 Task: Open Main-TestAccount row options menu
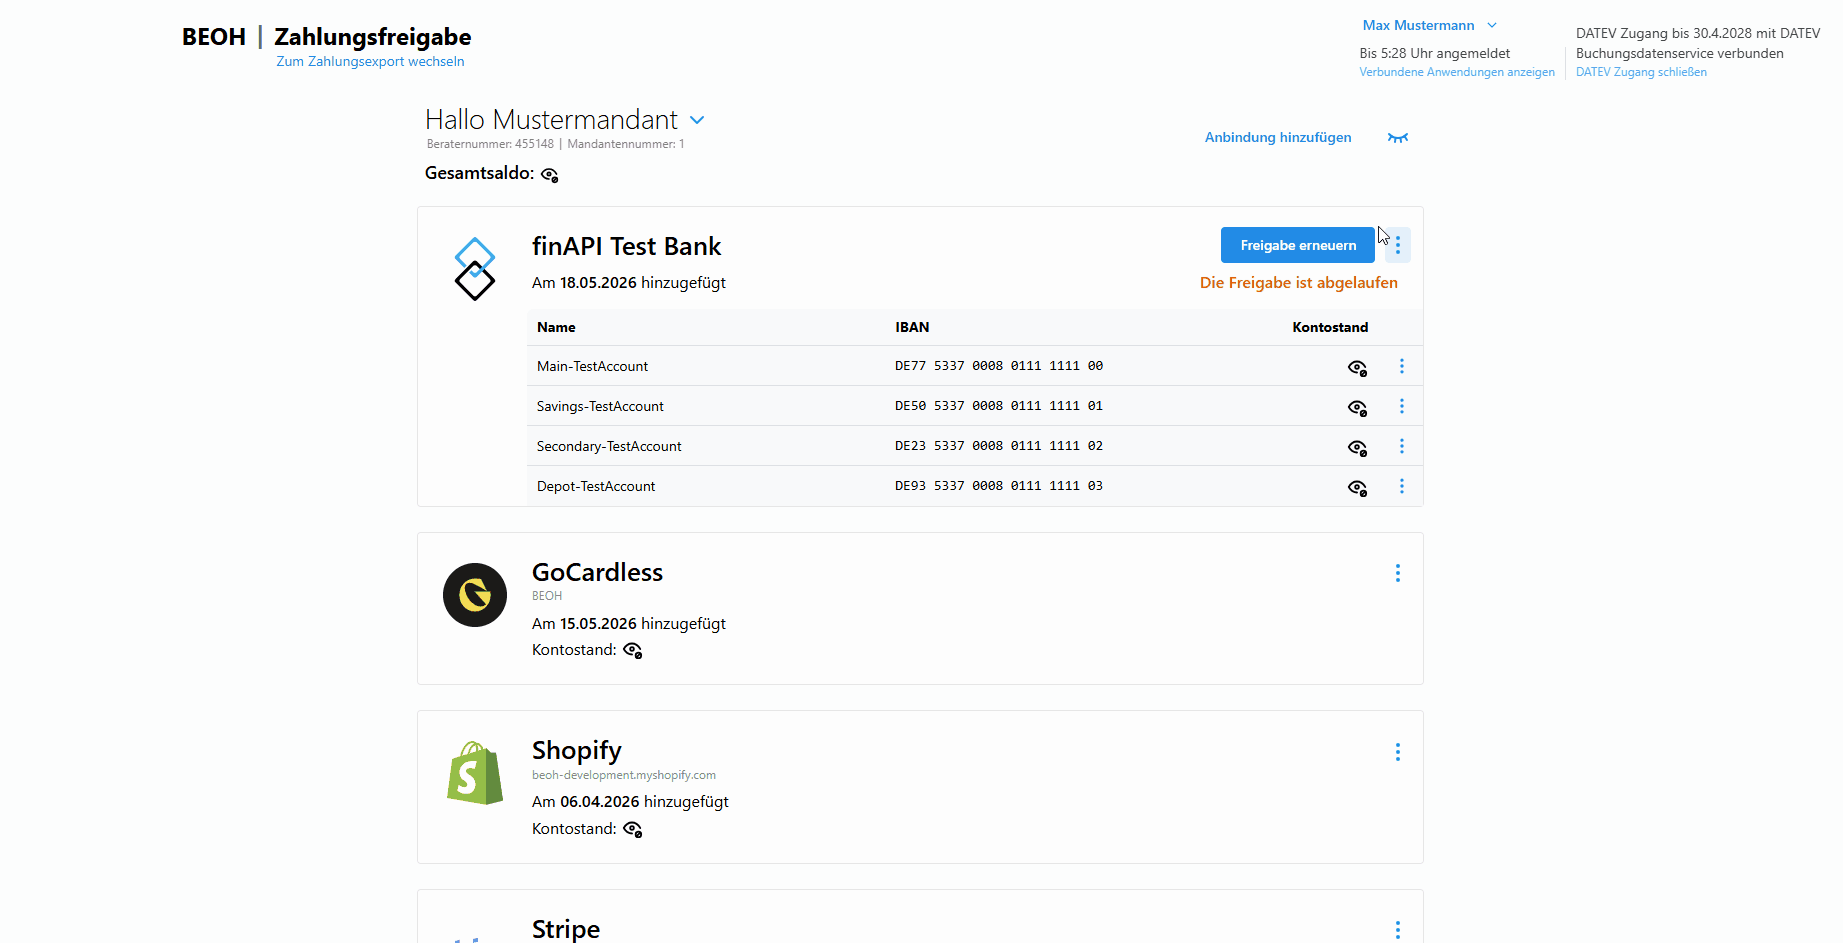click(1402, 366)
